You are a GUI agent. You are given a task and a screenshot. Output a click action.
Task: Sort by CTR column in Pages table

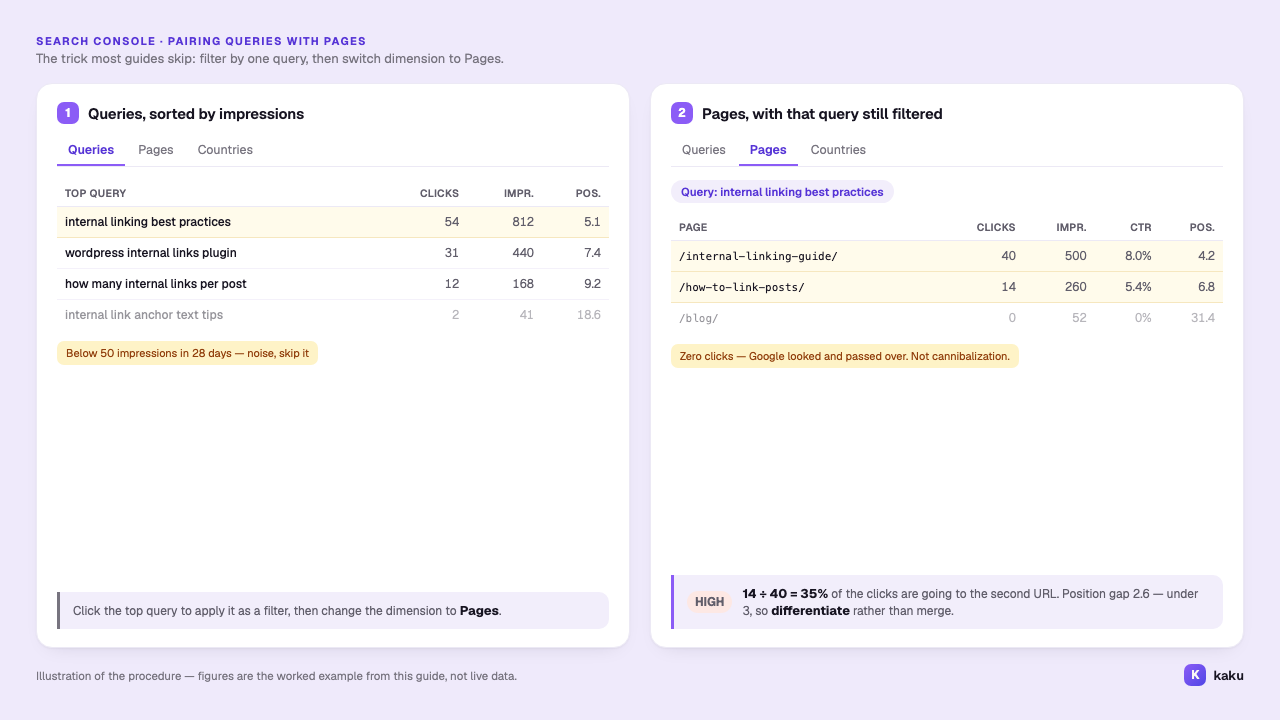(1141, 227)
